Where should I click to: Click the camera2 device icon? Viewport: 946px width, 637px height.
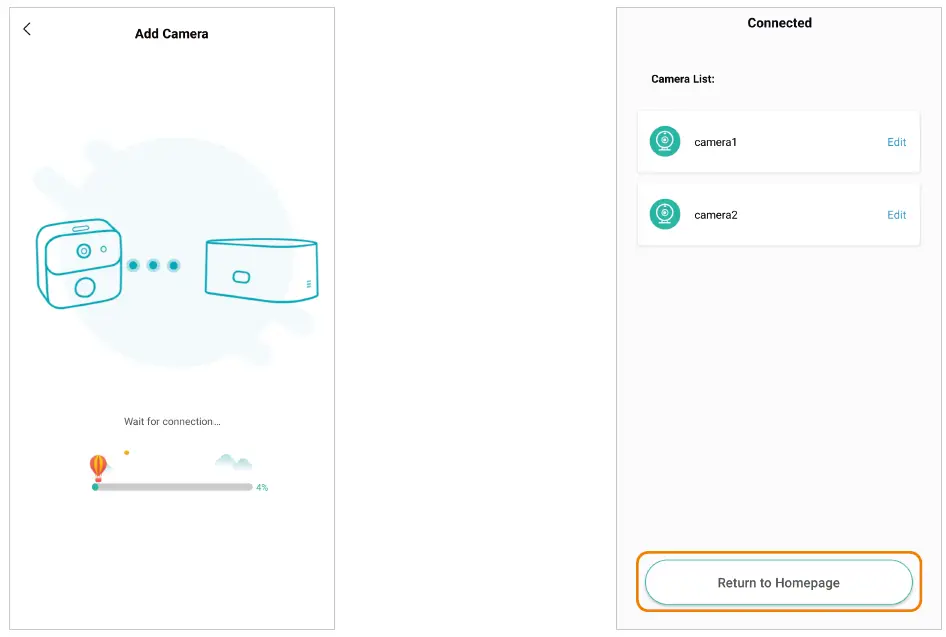pos(665,214)
